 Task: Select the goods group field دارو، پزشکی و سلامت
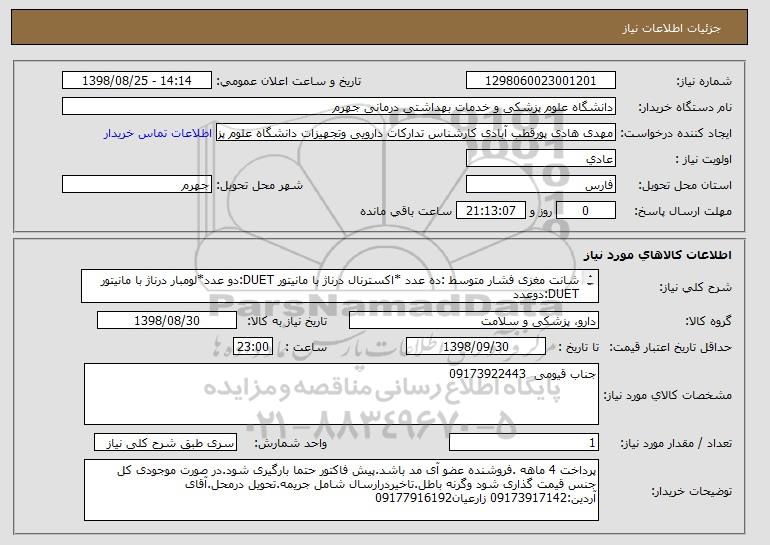474,321
